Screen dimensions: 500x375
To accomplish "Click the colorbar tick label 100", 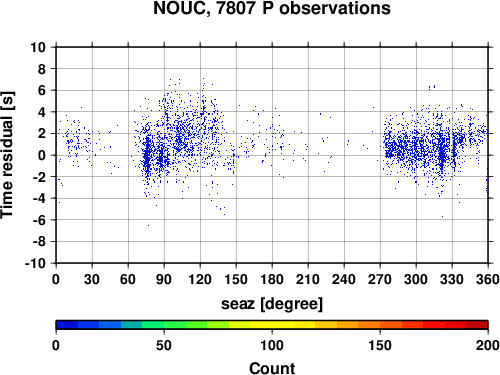I will pos(272,346).
